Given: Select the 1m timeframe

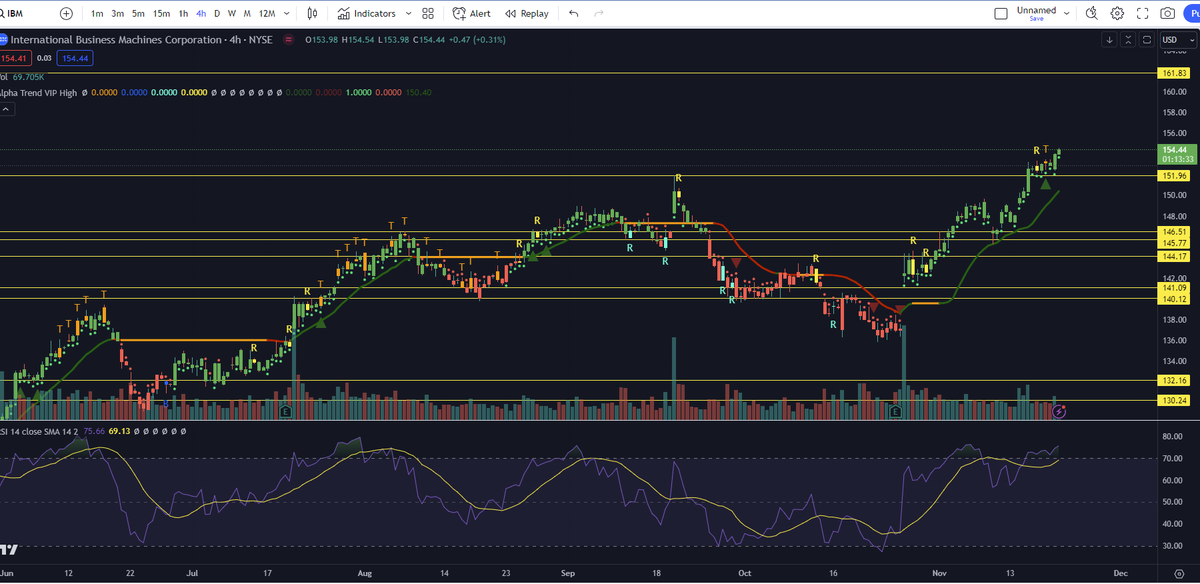Looking at the screenshot, I should (x=96, y=14).
